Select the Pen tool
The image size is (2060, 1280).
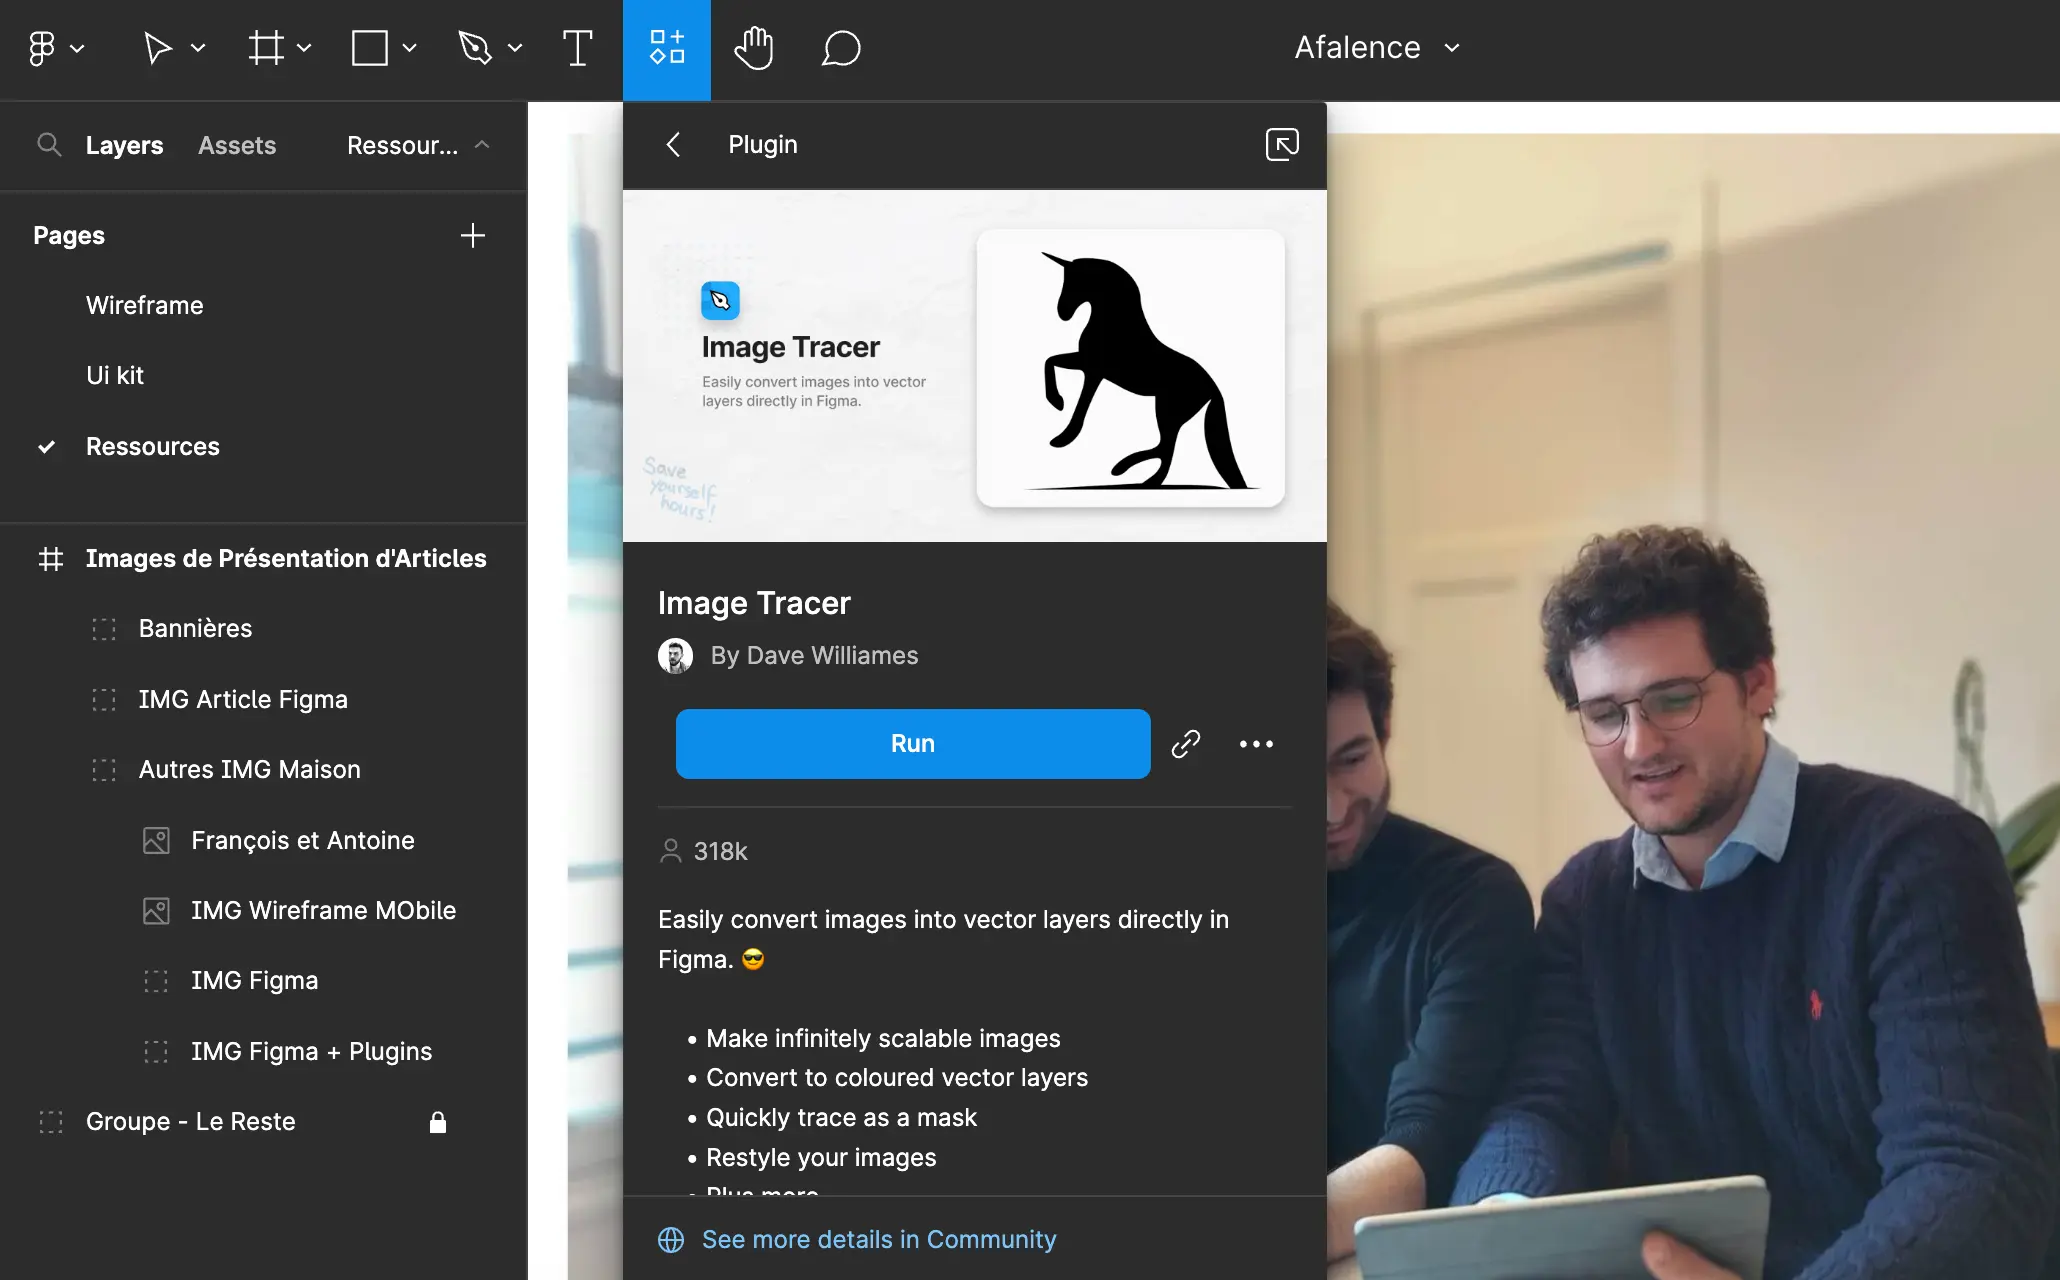click(475, 48)
